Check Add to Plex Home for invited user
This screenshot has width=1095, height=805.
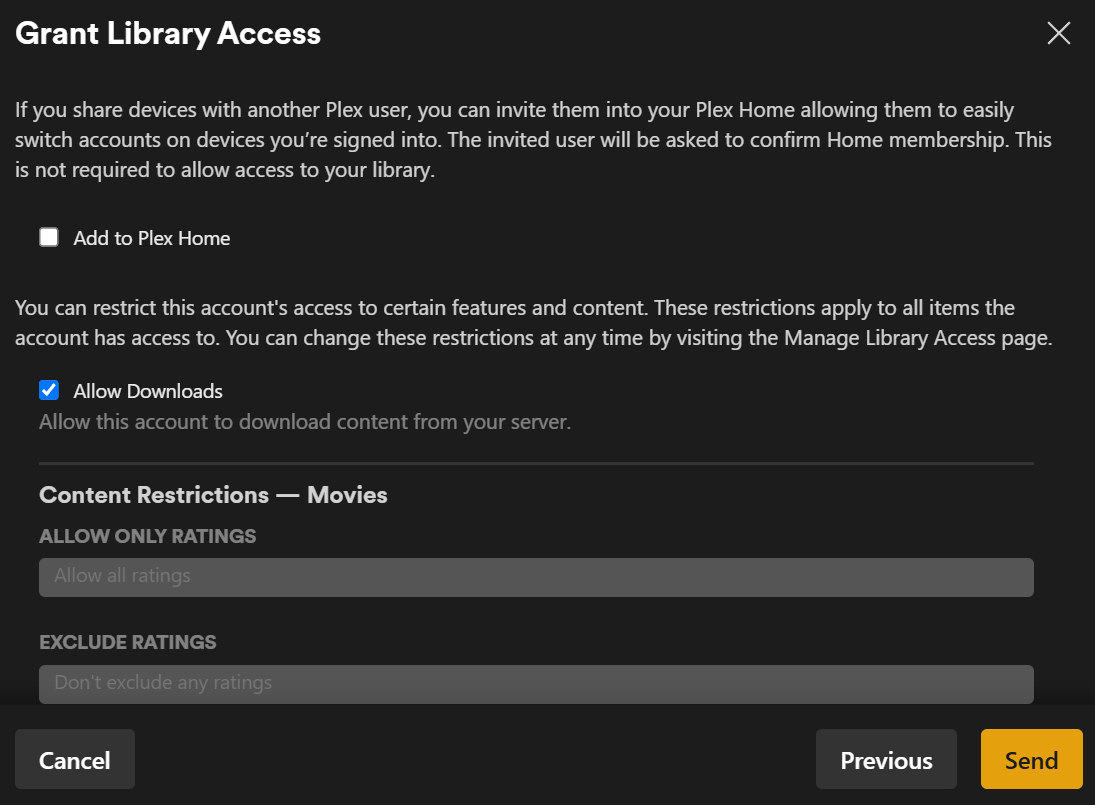(48, 237)
